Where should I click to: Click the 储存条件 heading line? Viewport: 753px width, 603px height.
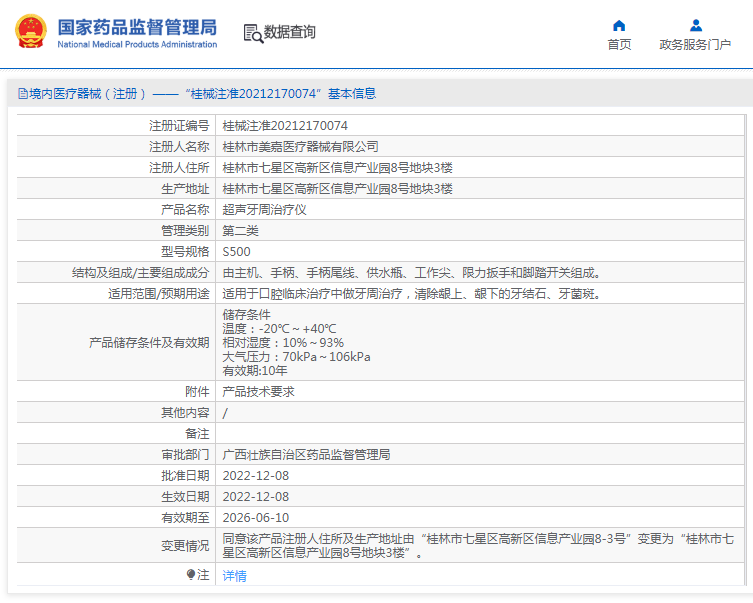[246, 315]
